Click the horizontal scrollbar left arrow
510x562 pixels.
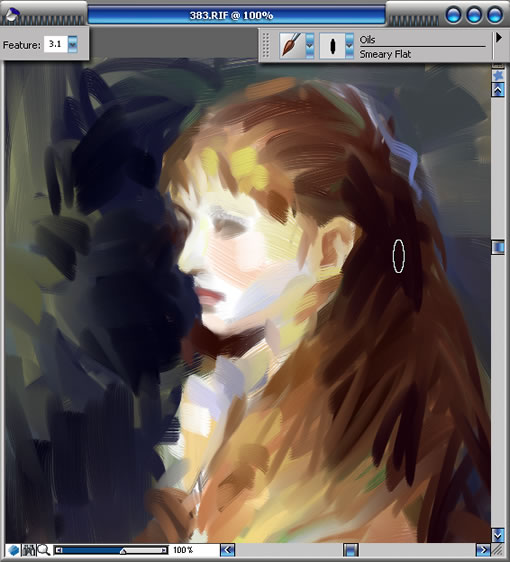click(227, 550)
